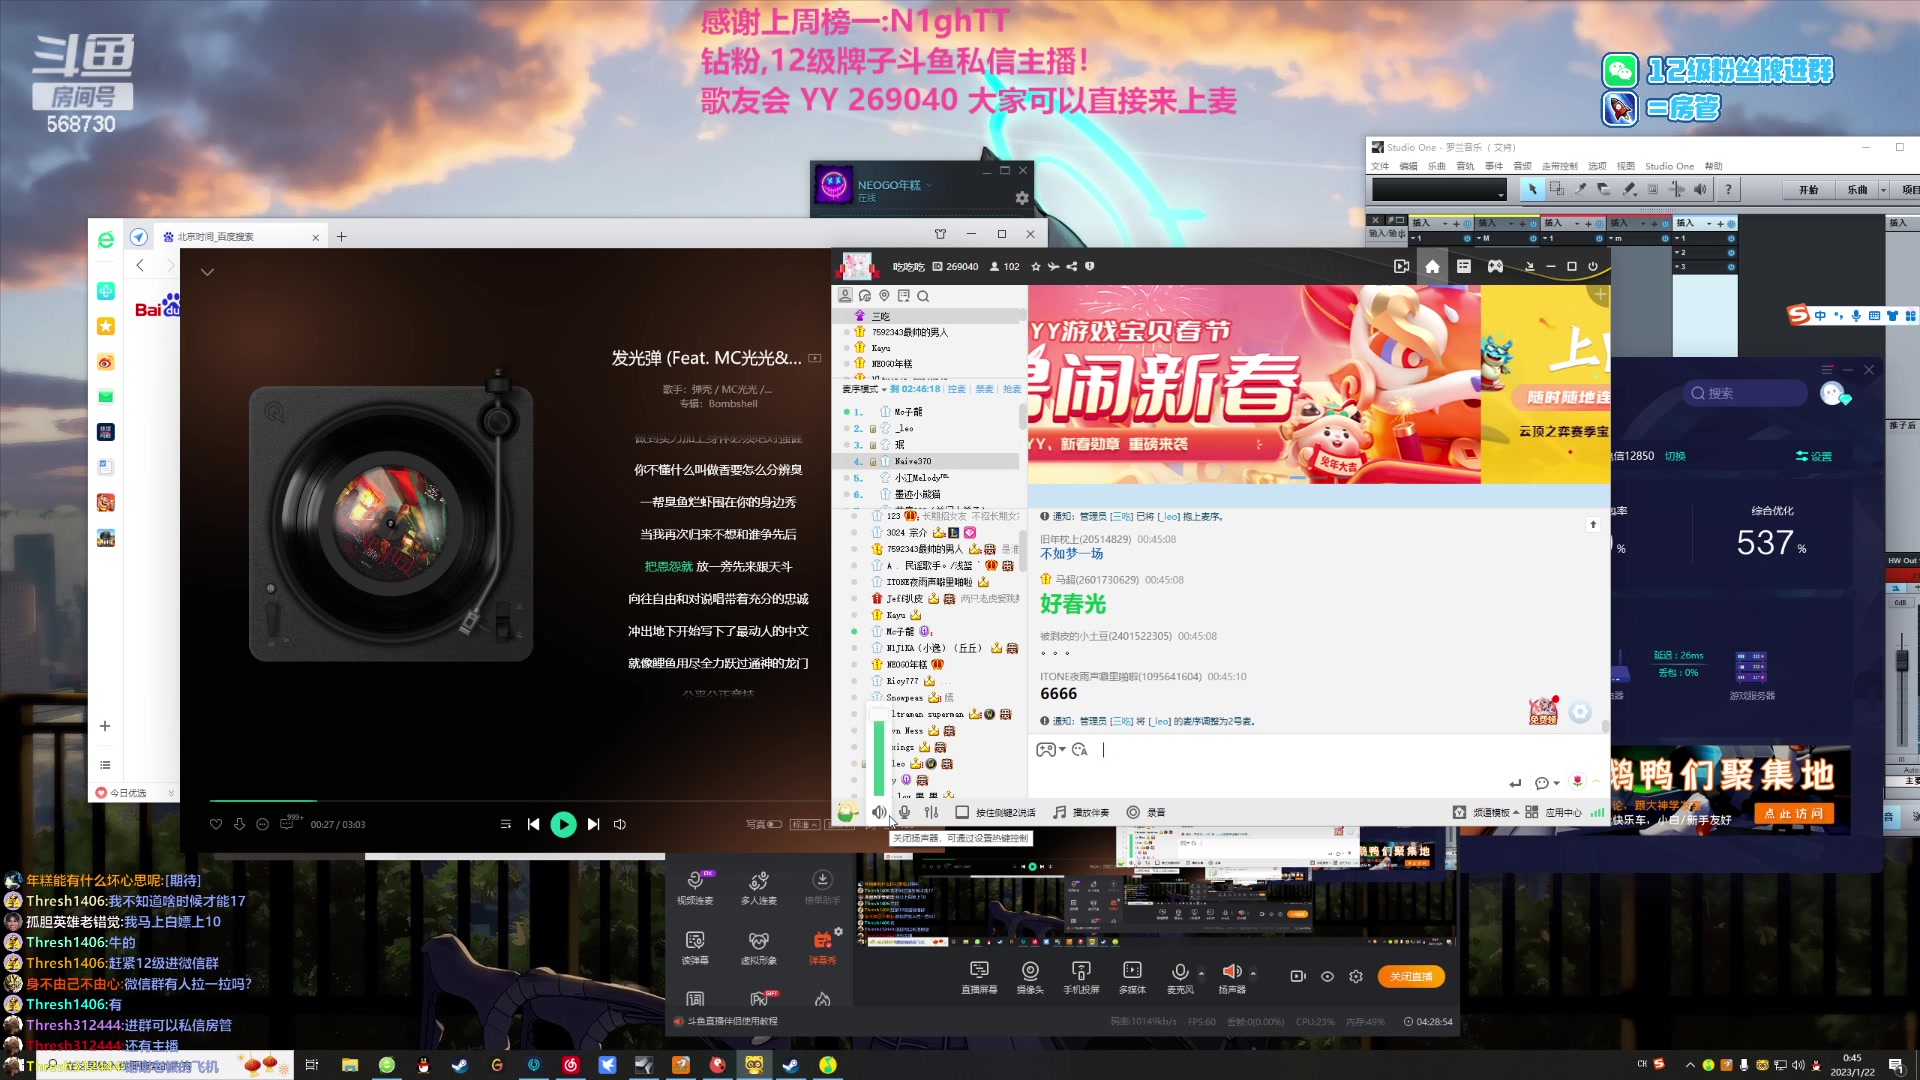Click 摄像头 source in the Douyu tool
The image size is (1920, 1080).
tap(1030, 977)
